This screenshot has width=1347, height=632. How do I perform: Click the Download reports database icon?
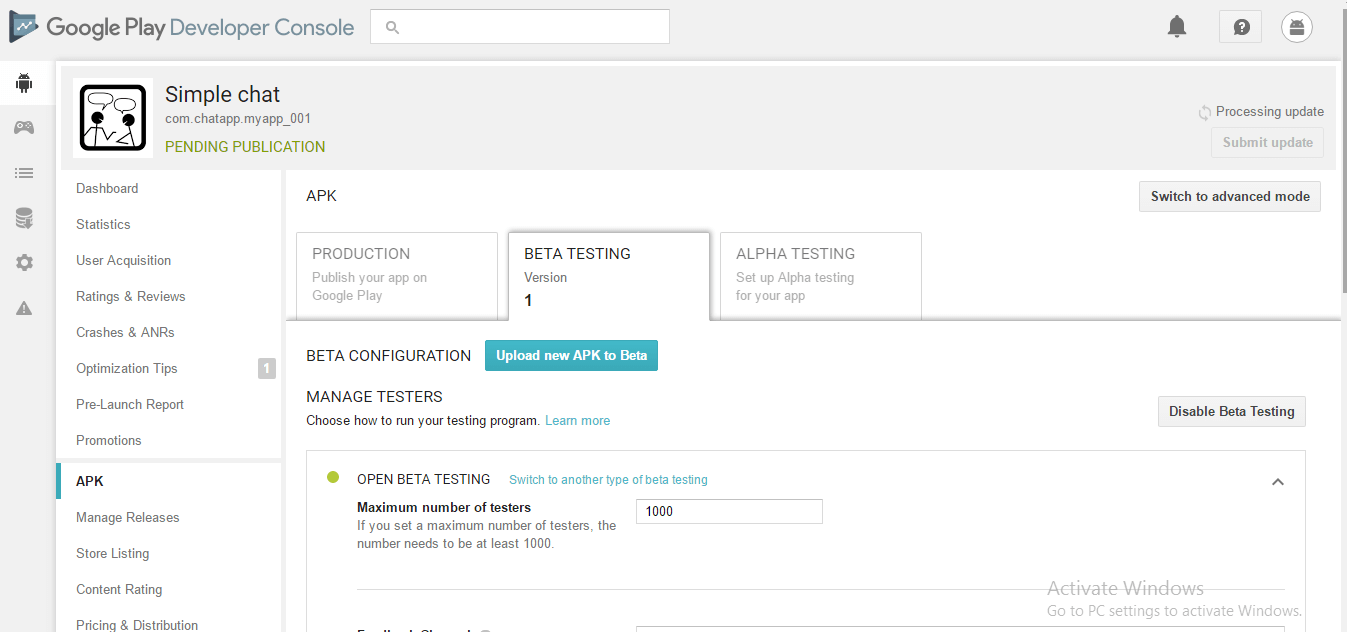coord(24,218)
